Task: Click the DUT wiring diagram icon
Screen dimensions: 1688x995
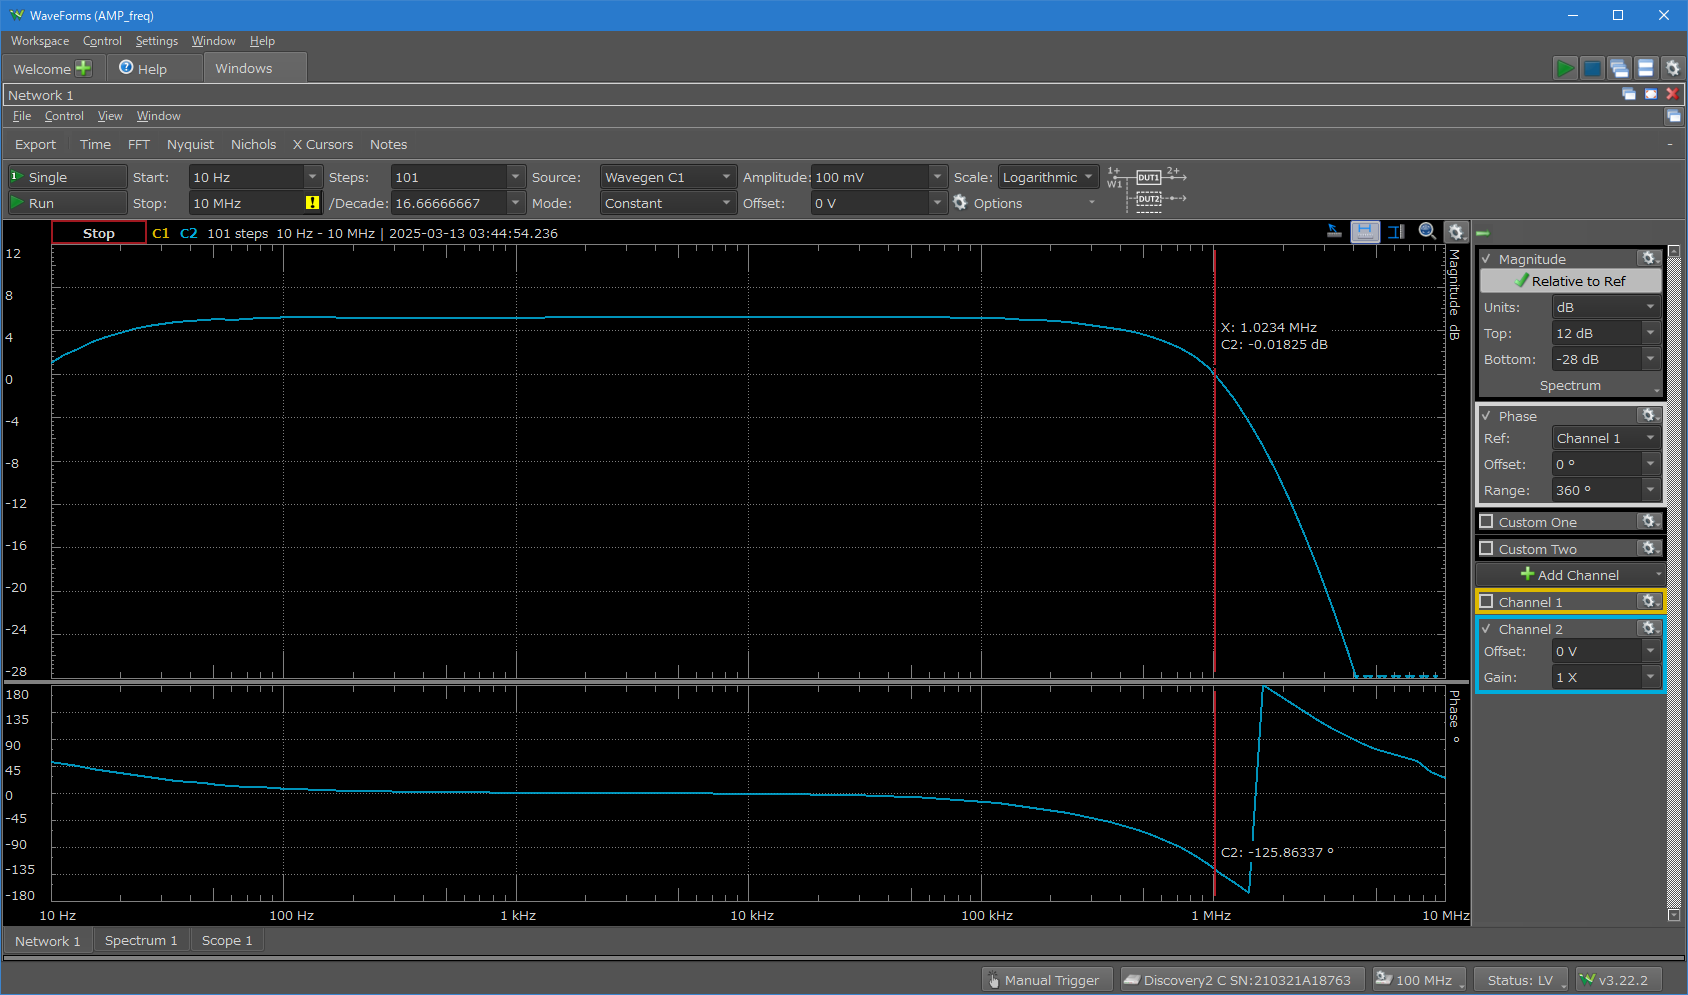Action: click(1146, 188)
